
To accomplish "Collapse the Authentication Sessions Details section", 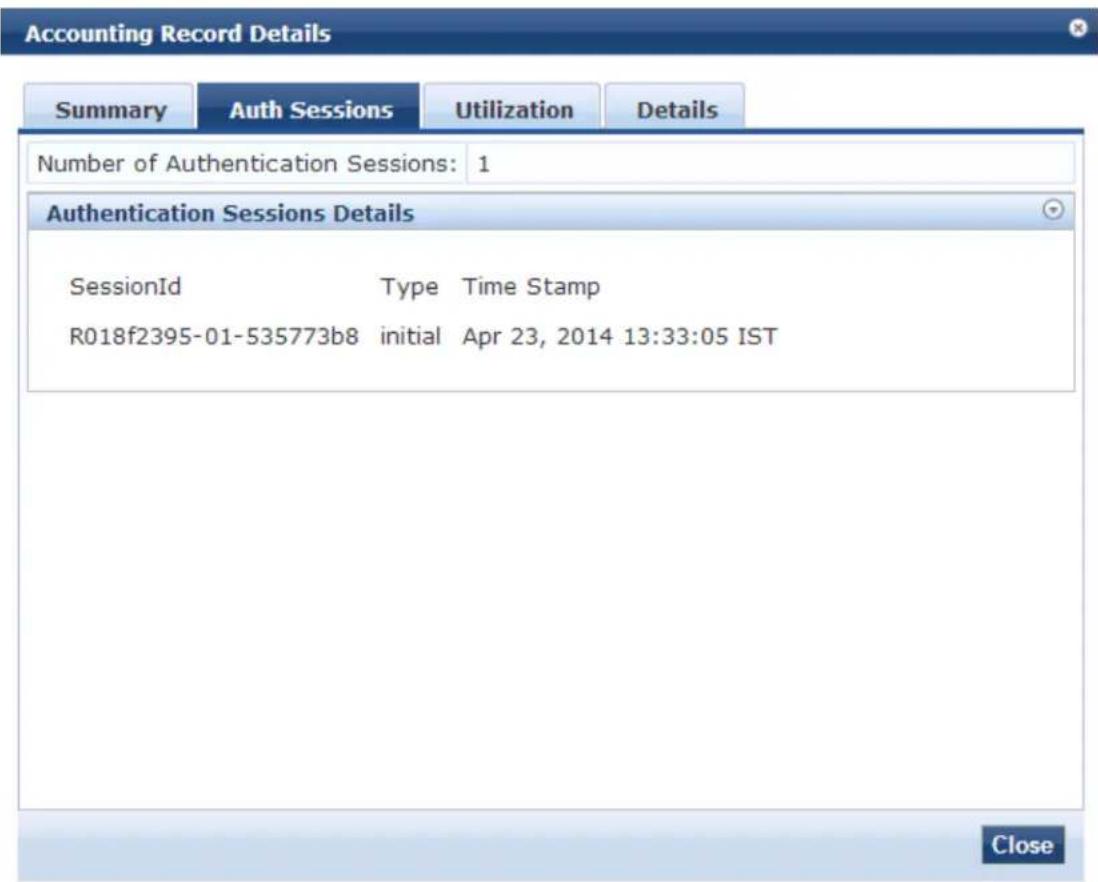I will [x=1052, y=209].
